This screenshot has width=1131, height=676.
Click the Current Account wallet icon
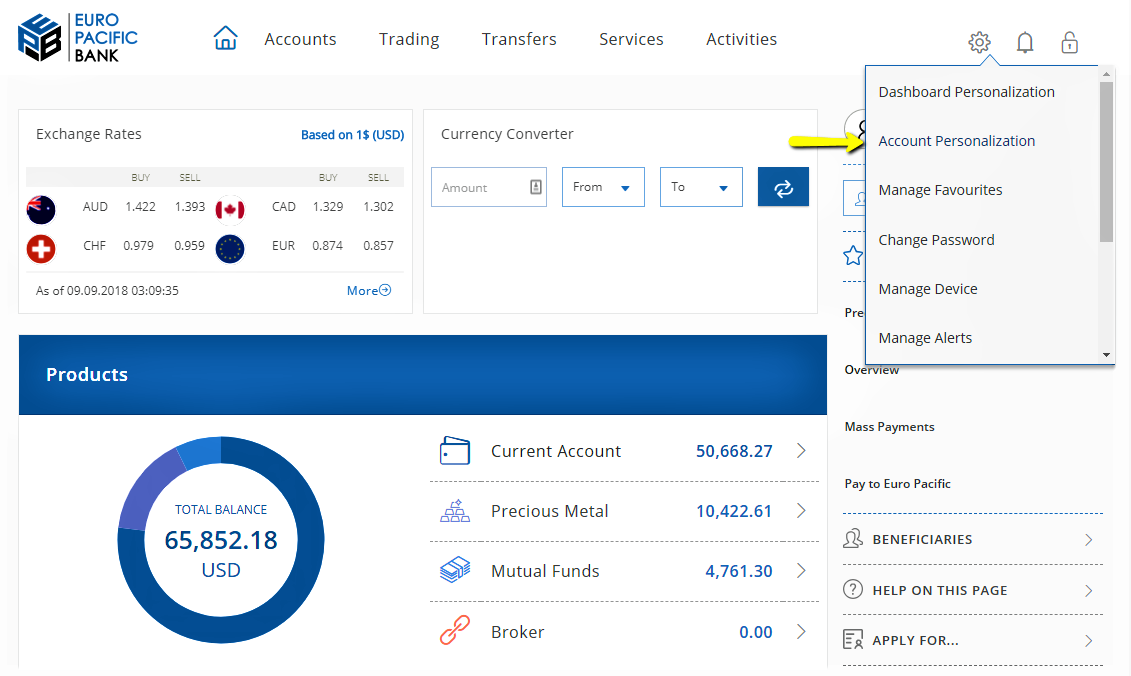pyautogui.click(x=454, y=451)
